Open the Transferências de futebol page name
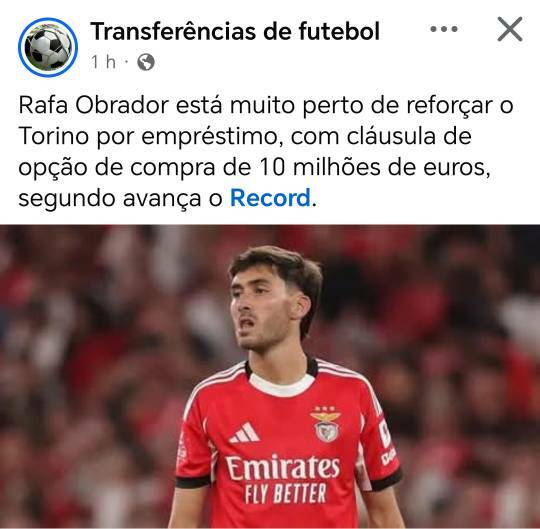This screenshot has width=540, height=529. [235, 31]
